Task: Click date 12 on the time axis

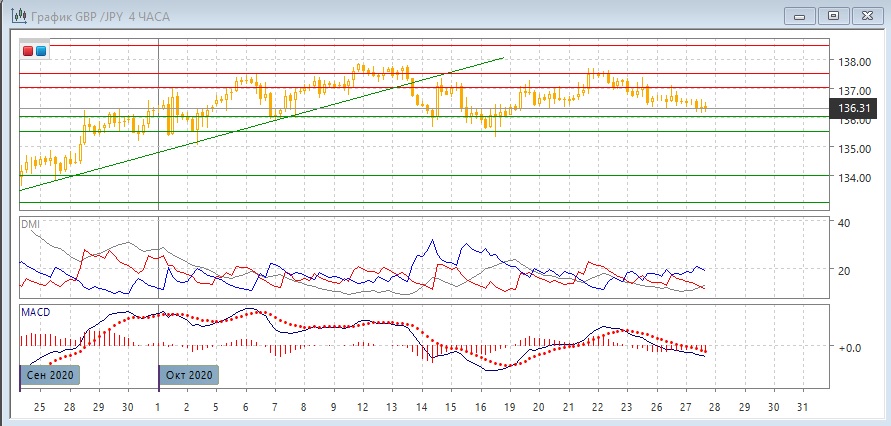Action: coord(362,408)
